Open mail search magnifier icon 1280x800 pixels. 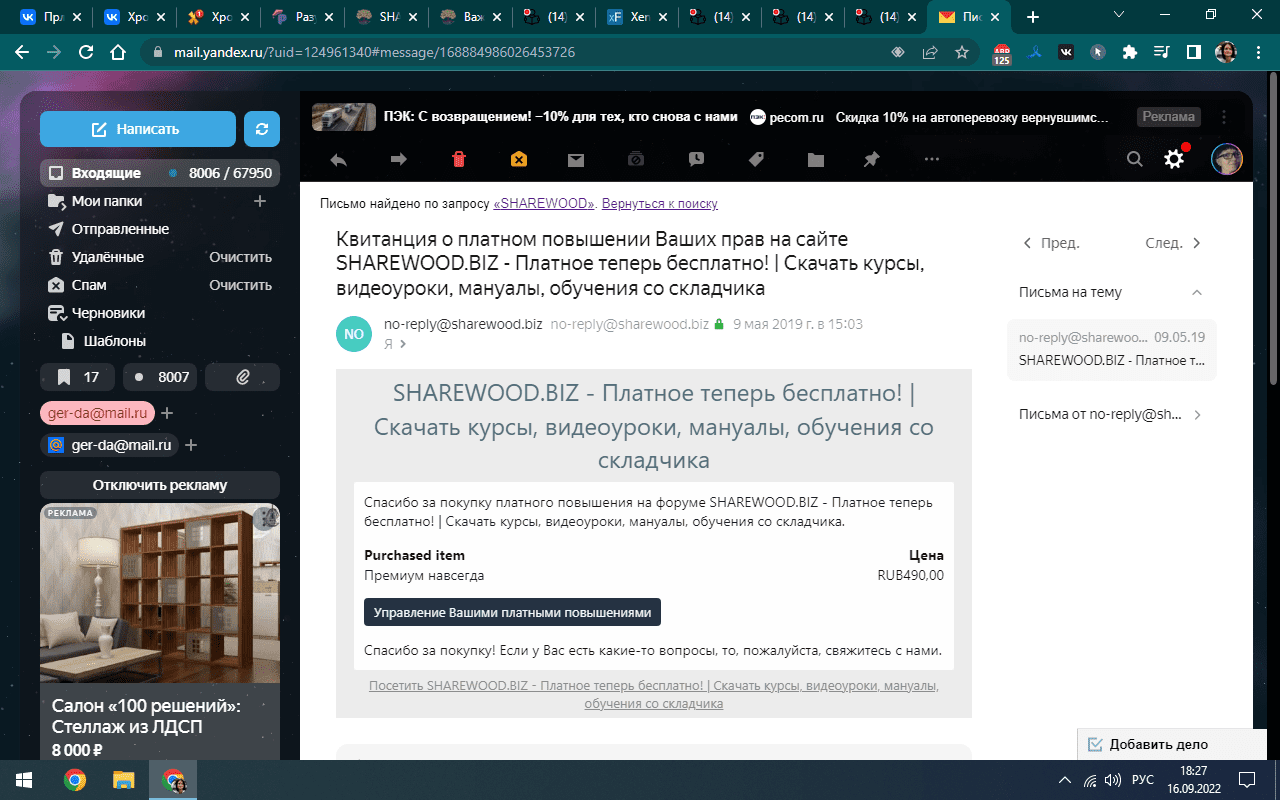pyautogui.click(x=1135, y=159)
